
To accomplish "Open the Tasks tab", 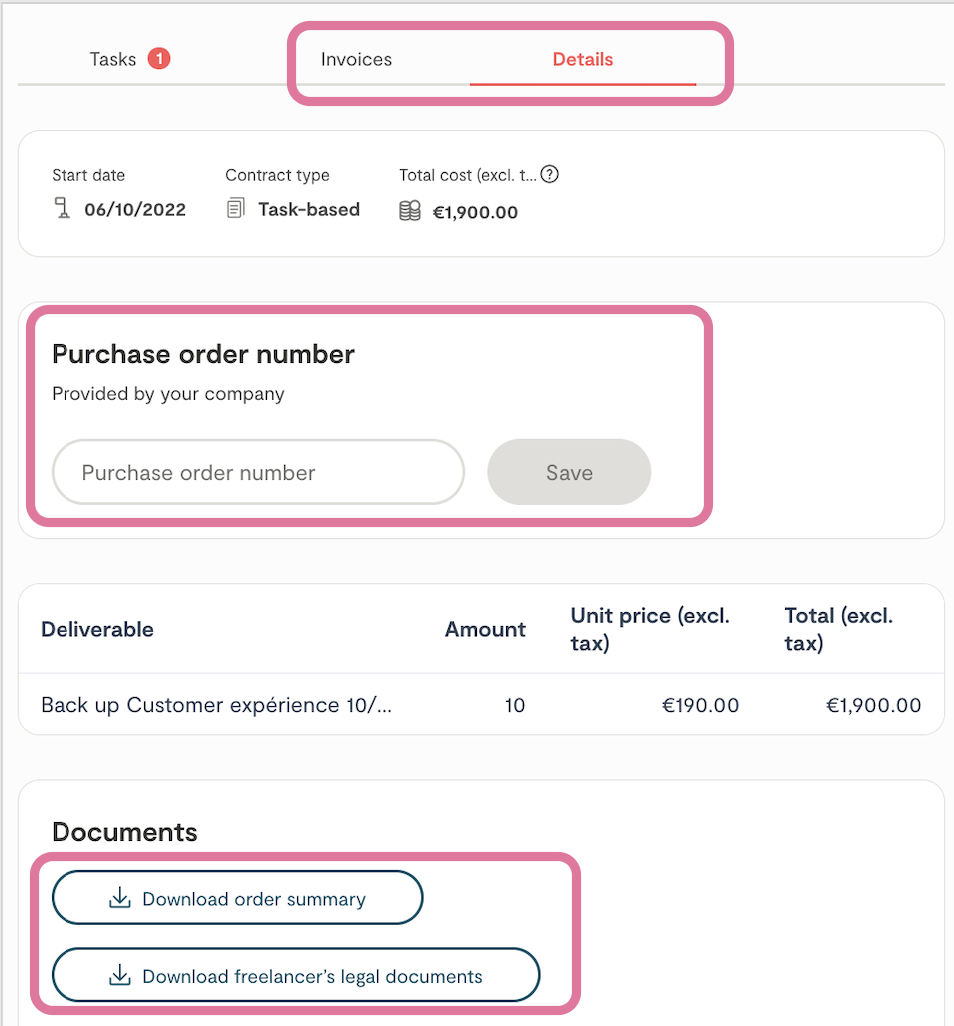I will [112, 59].
